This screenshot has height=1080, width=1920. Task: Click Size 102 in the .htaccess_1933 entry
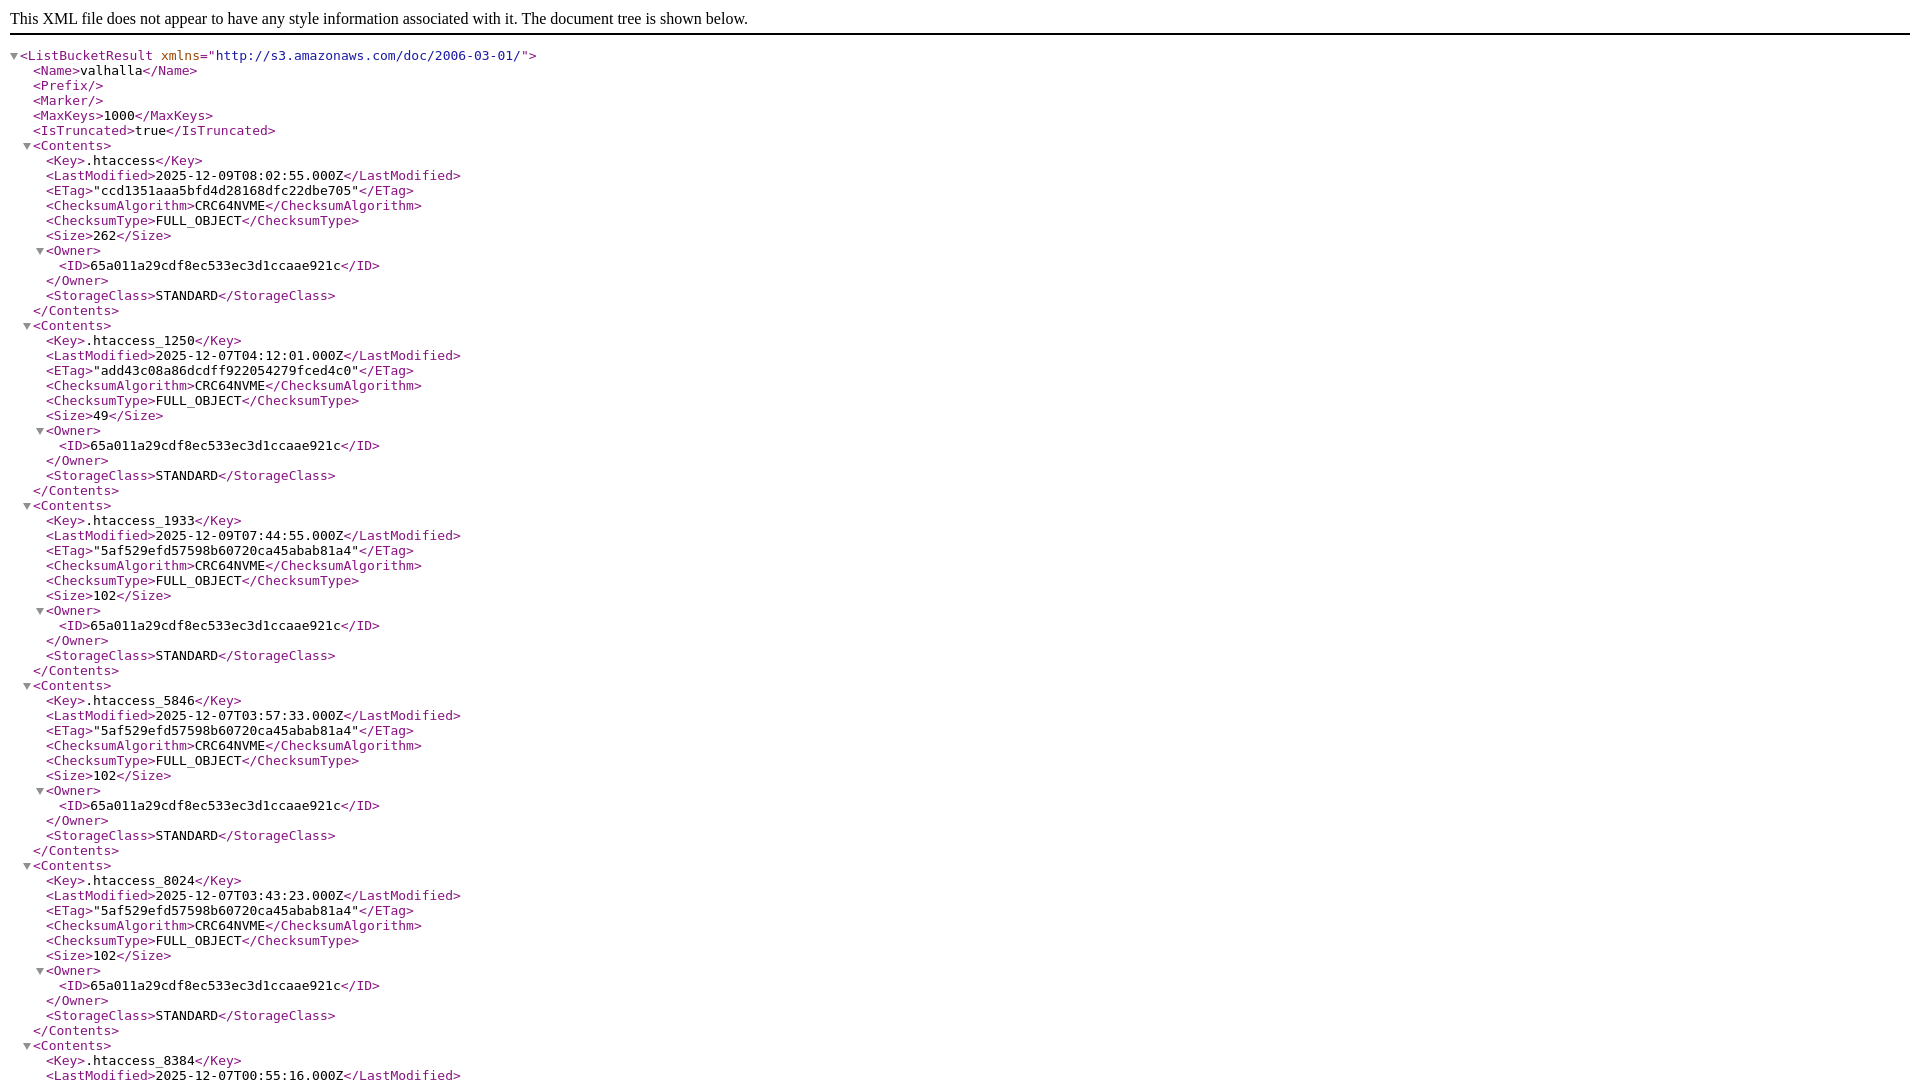(104, 596)
